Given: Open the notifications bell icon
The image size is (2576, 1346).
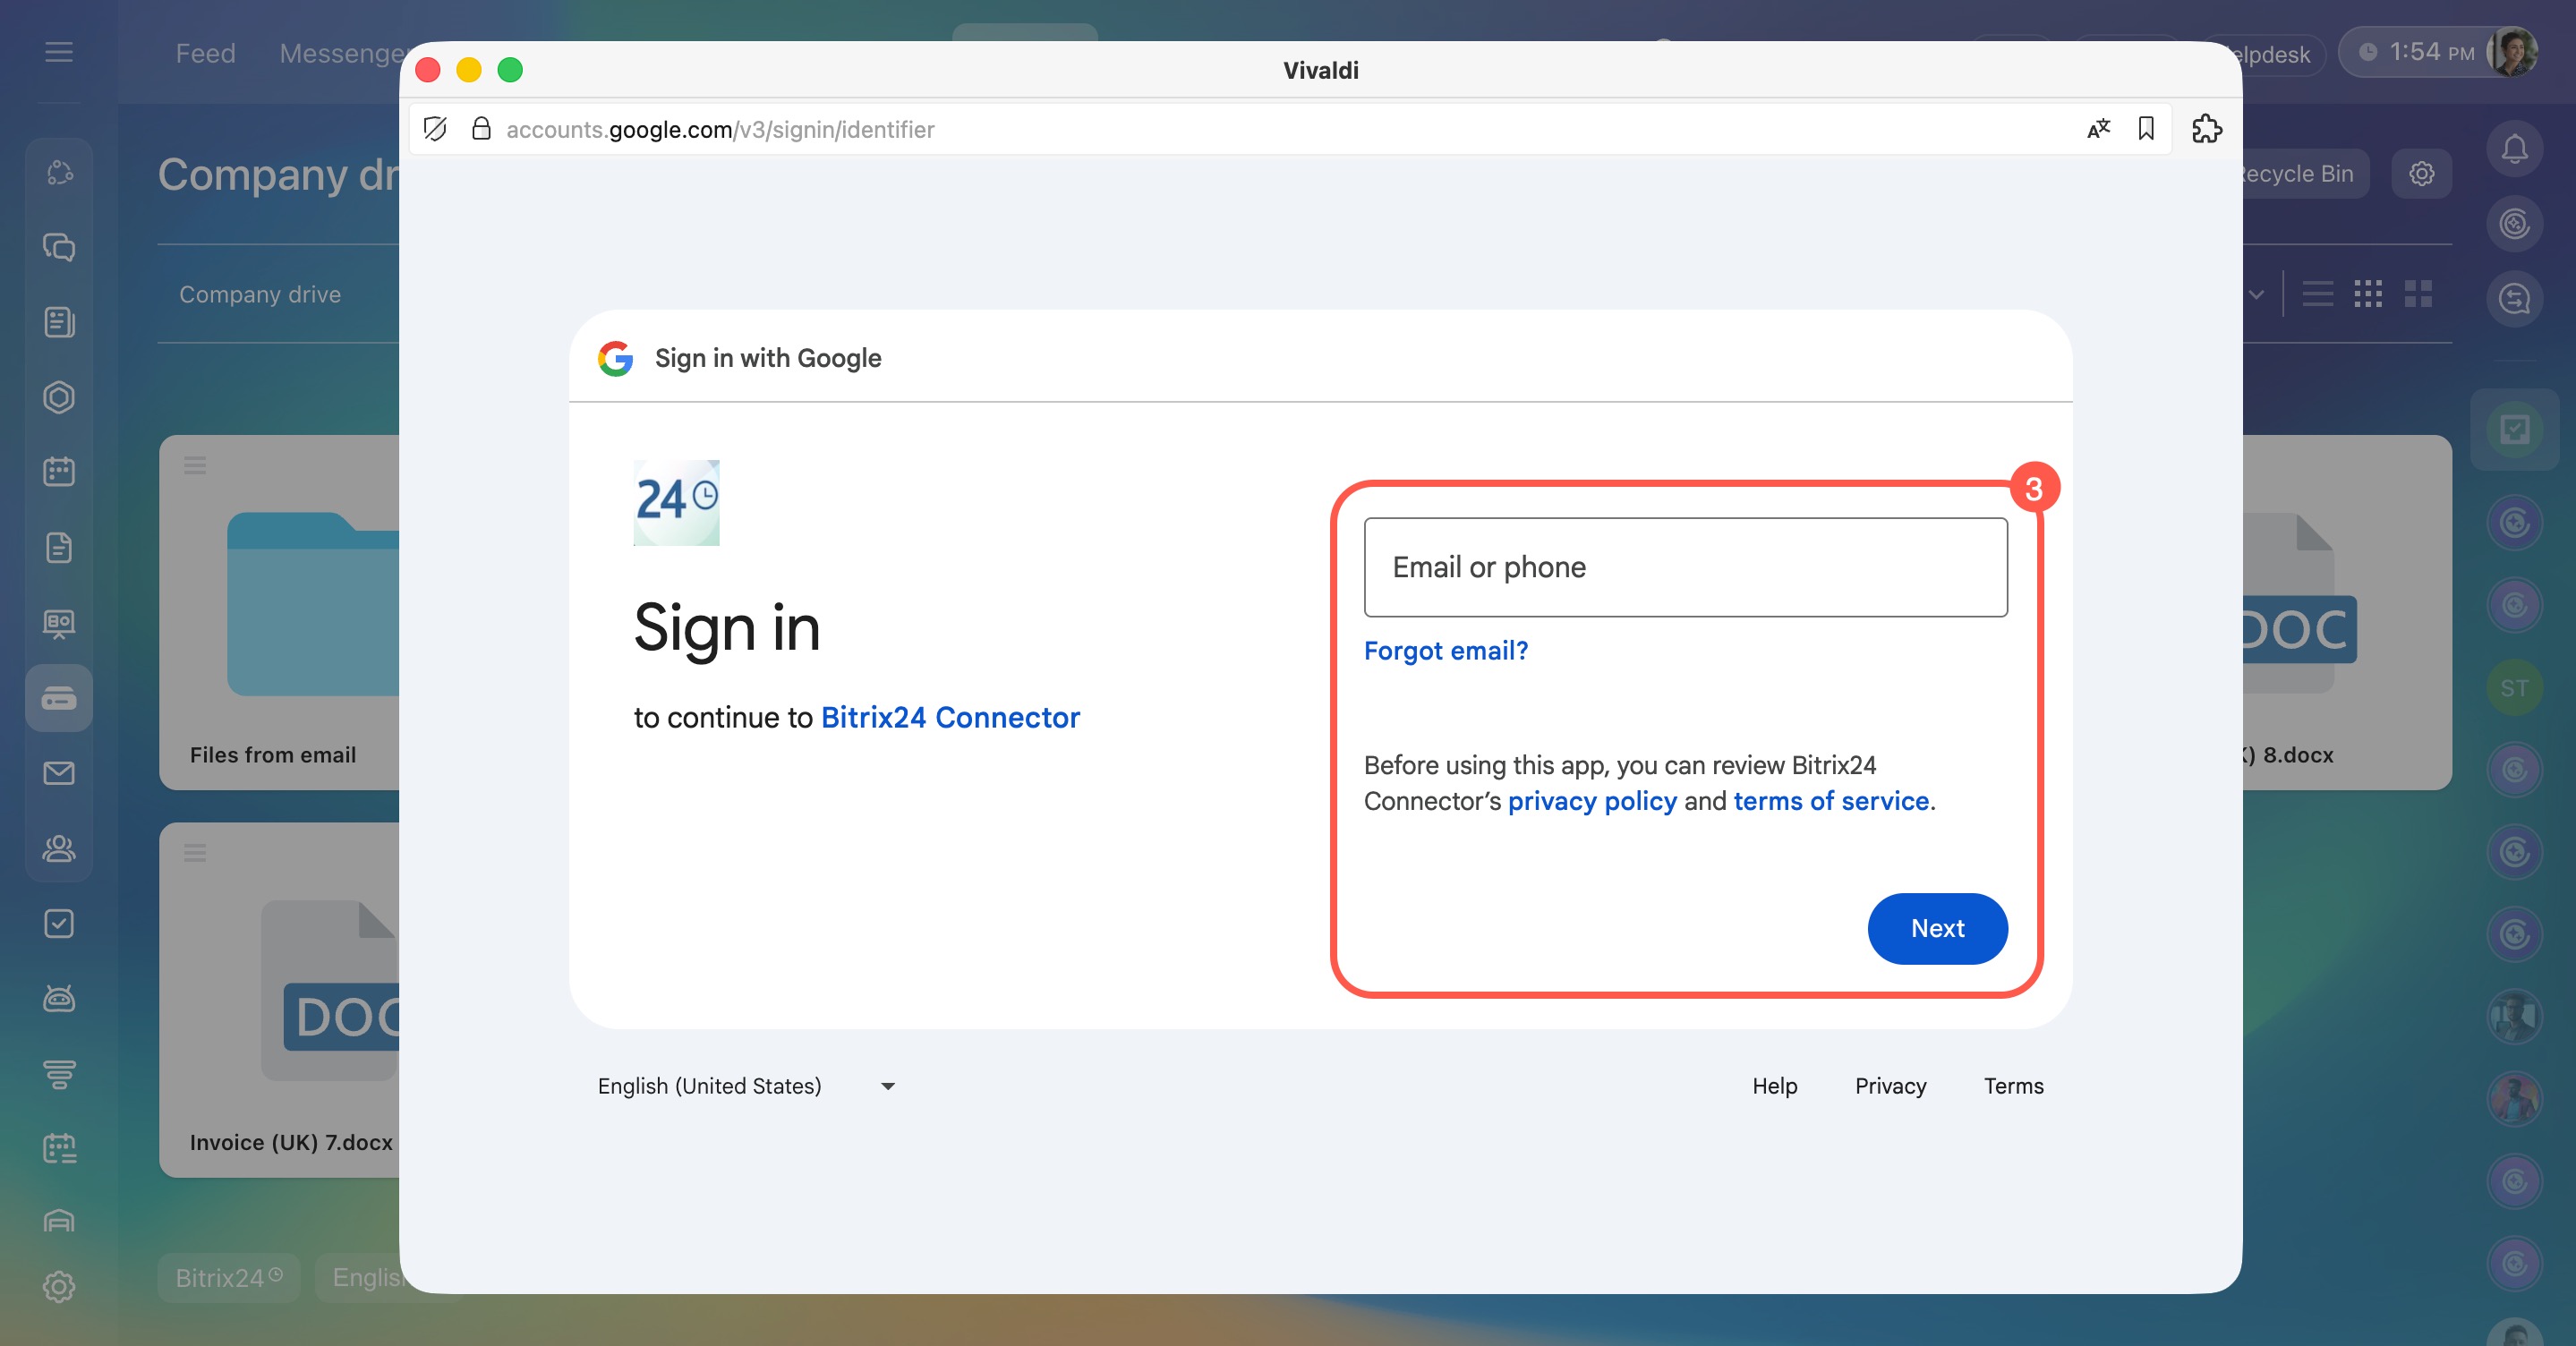Looking at the screenshot, I should (x=2514, y=150).
